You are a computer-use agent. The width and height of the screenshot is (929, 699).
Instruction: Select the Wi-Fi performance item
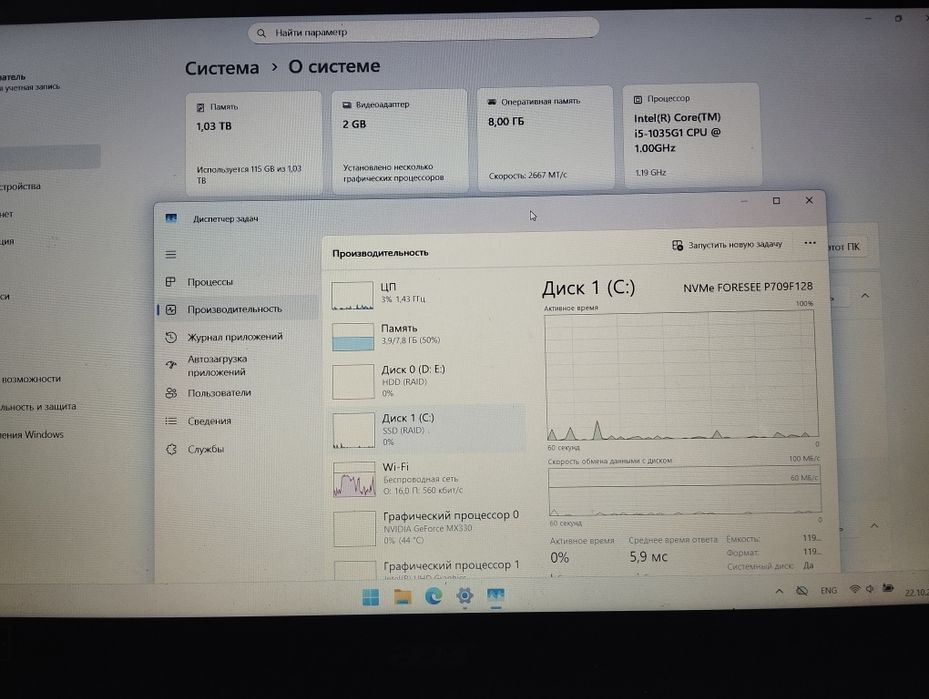tap(427, 479)
